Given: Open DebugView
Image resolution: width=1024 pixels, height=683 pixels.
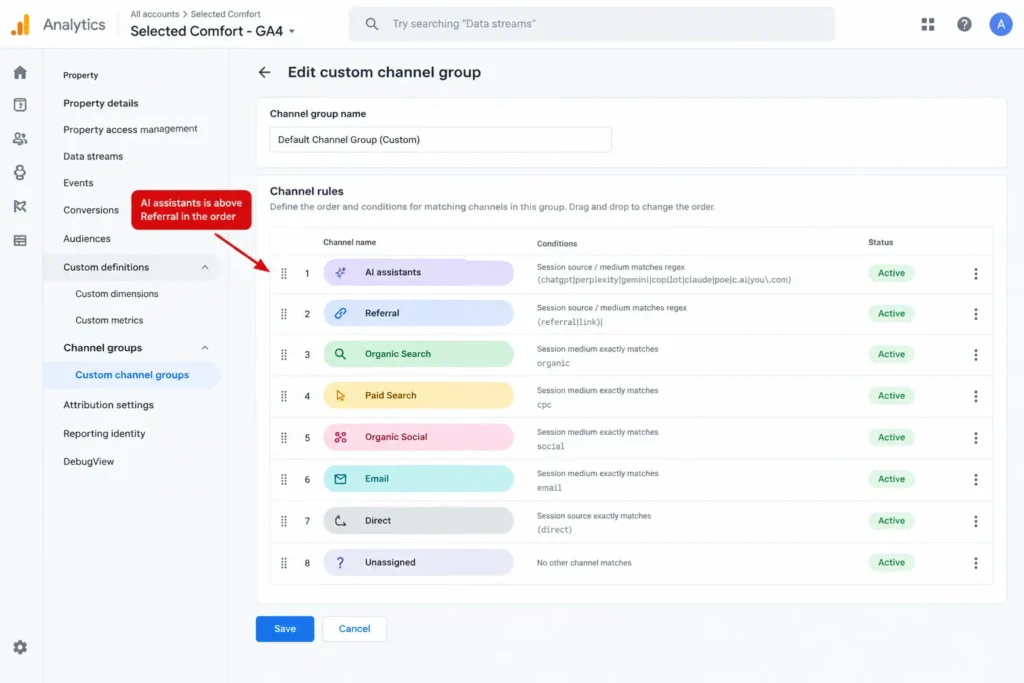Looking at the screenshot, I should coord(88,462).
